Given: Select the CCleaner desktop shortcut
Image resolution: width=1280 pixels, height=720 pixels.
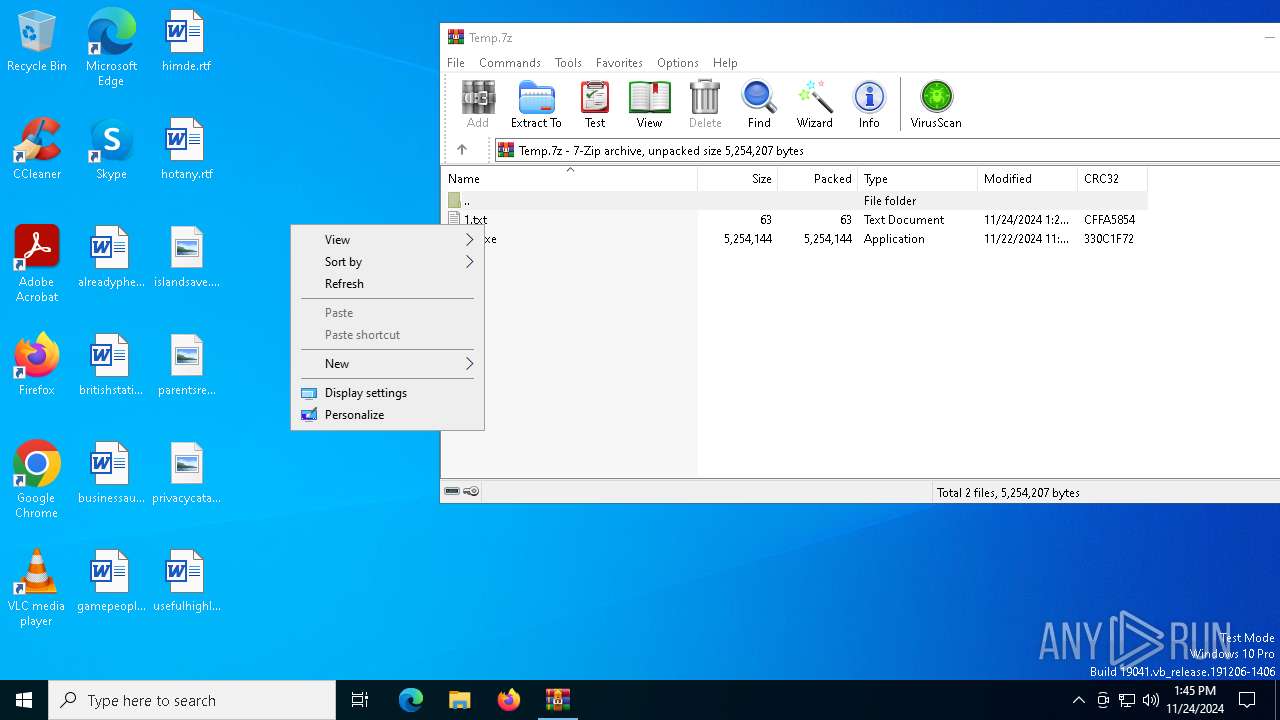Looking at the screenshot, I should click(37, 148).
